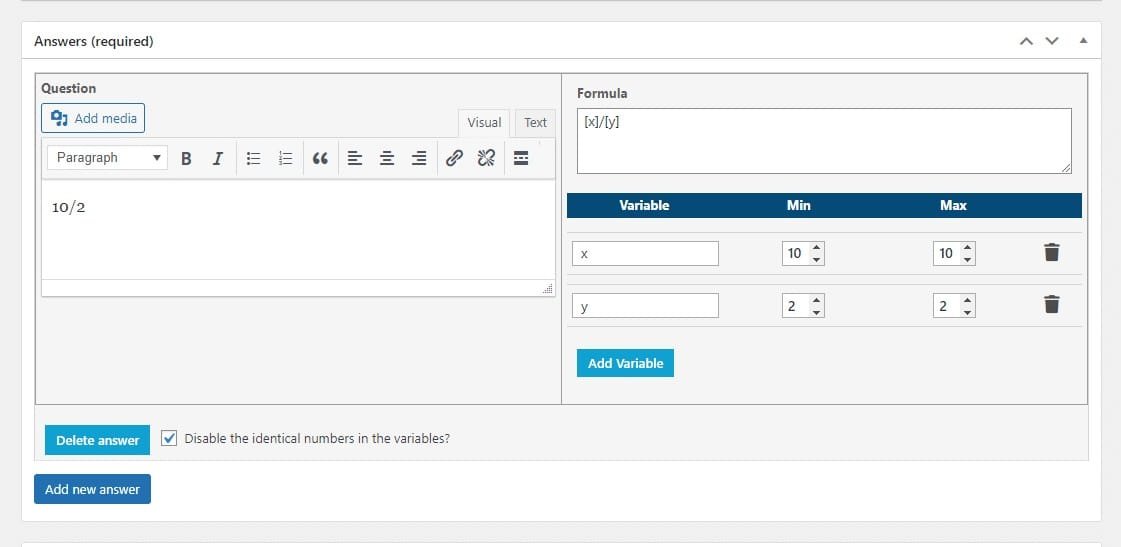Click the Delete answer button
This screenshot has width=1121, height=547.
97,440
